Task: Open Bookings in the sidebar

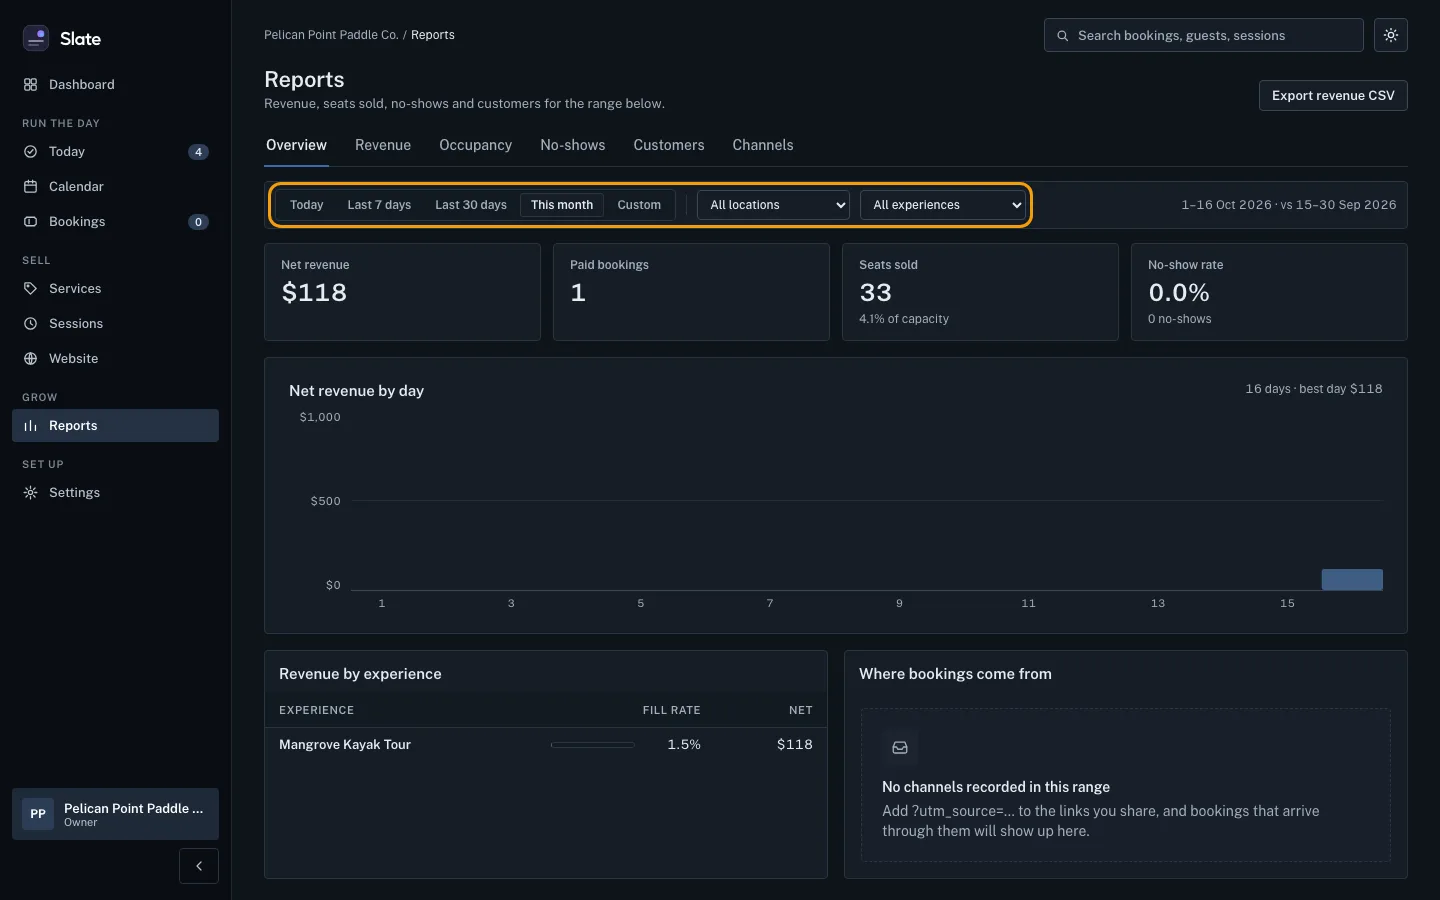Action: 115,222
